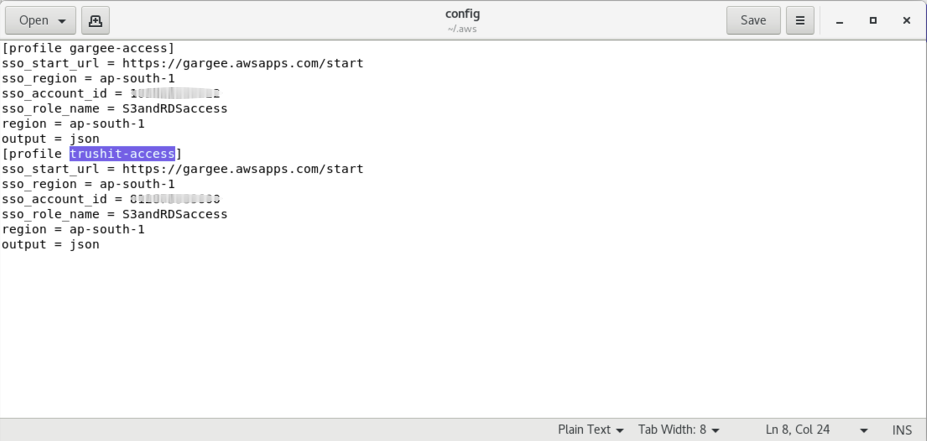Open the Plain Text language selector
This screenshot has height=441, width=927.
tap(590, 430)
